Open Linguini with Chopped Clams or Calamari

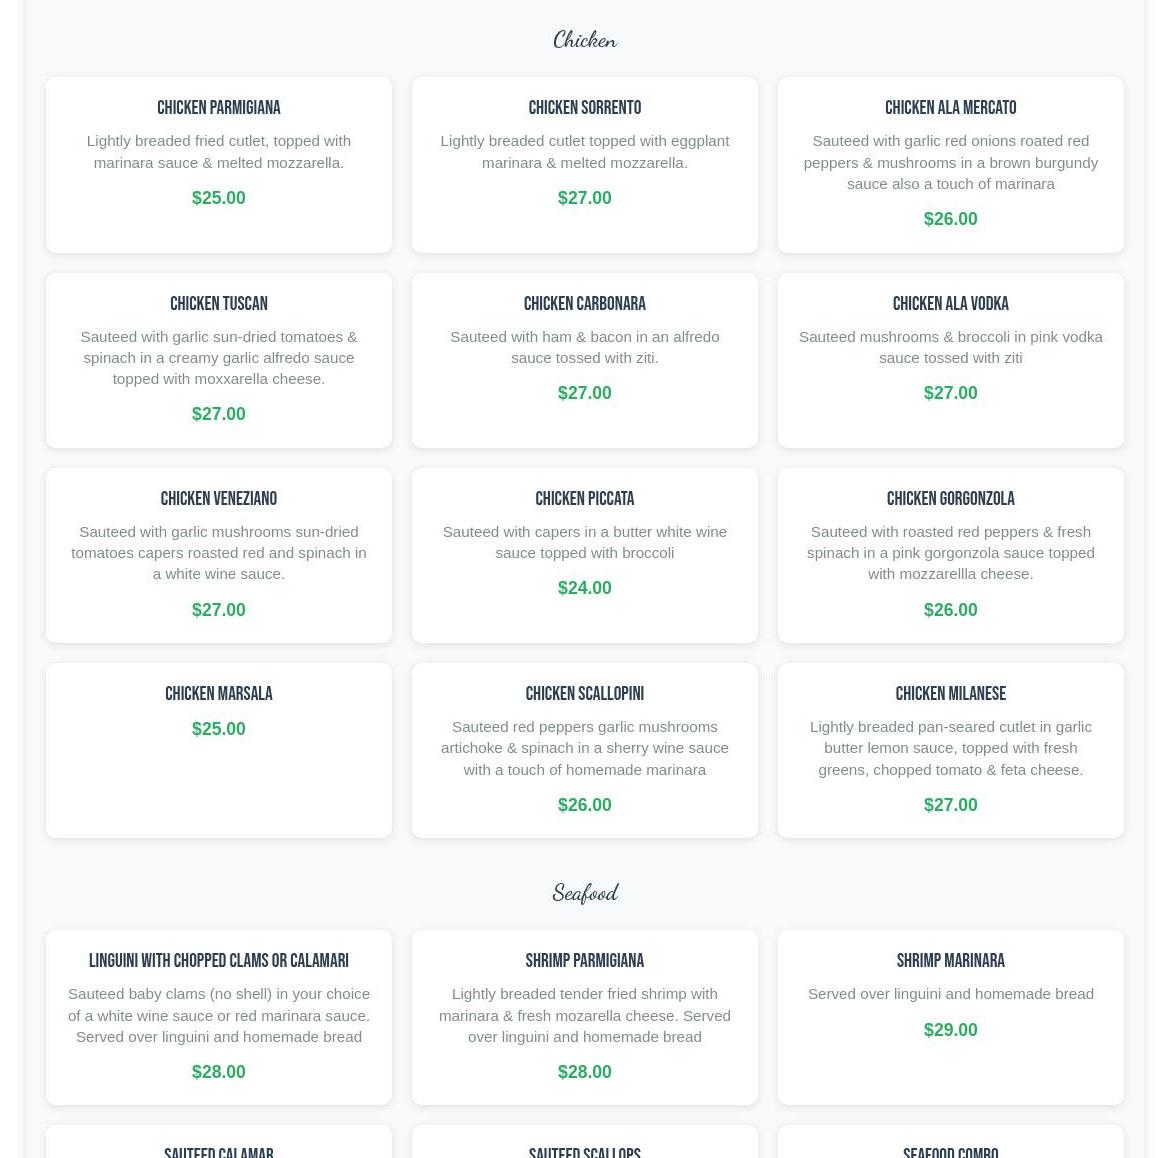tap(219, 1018)
